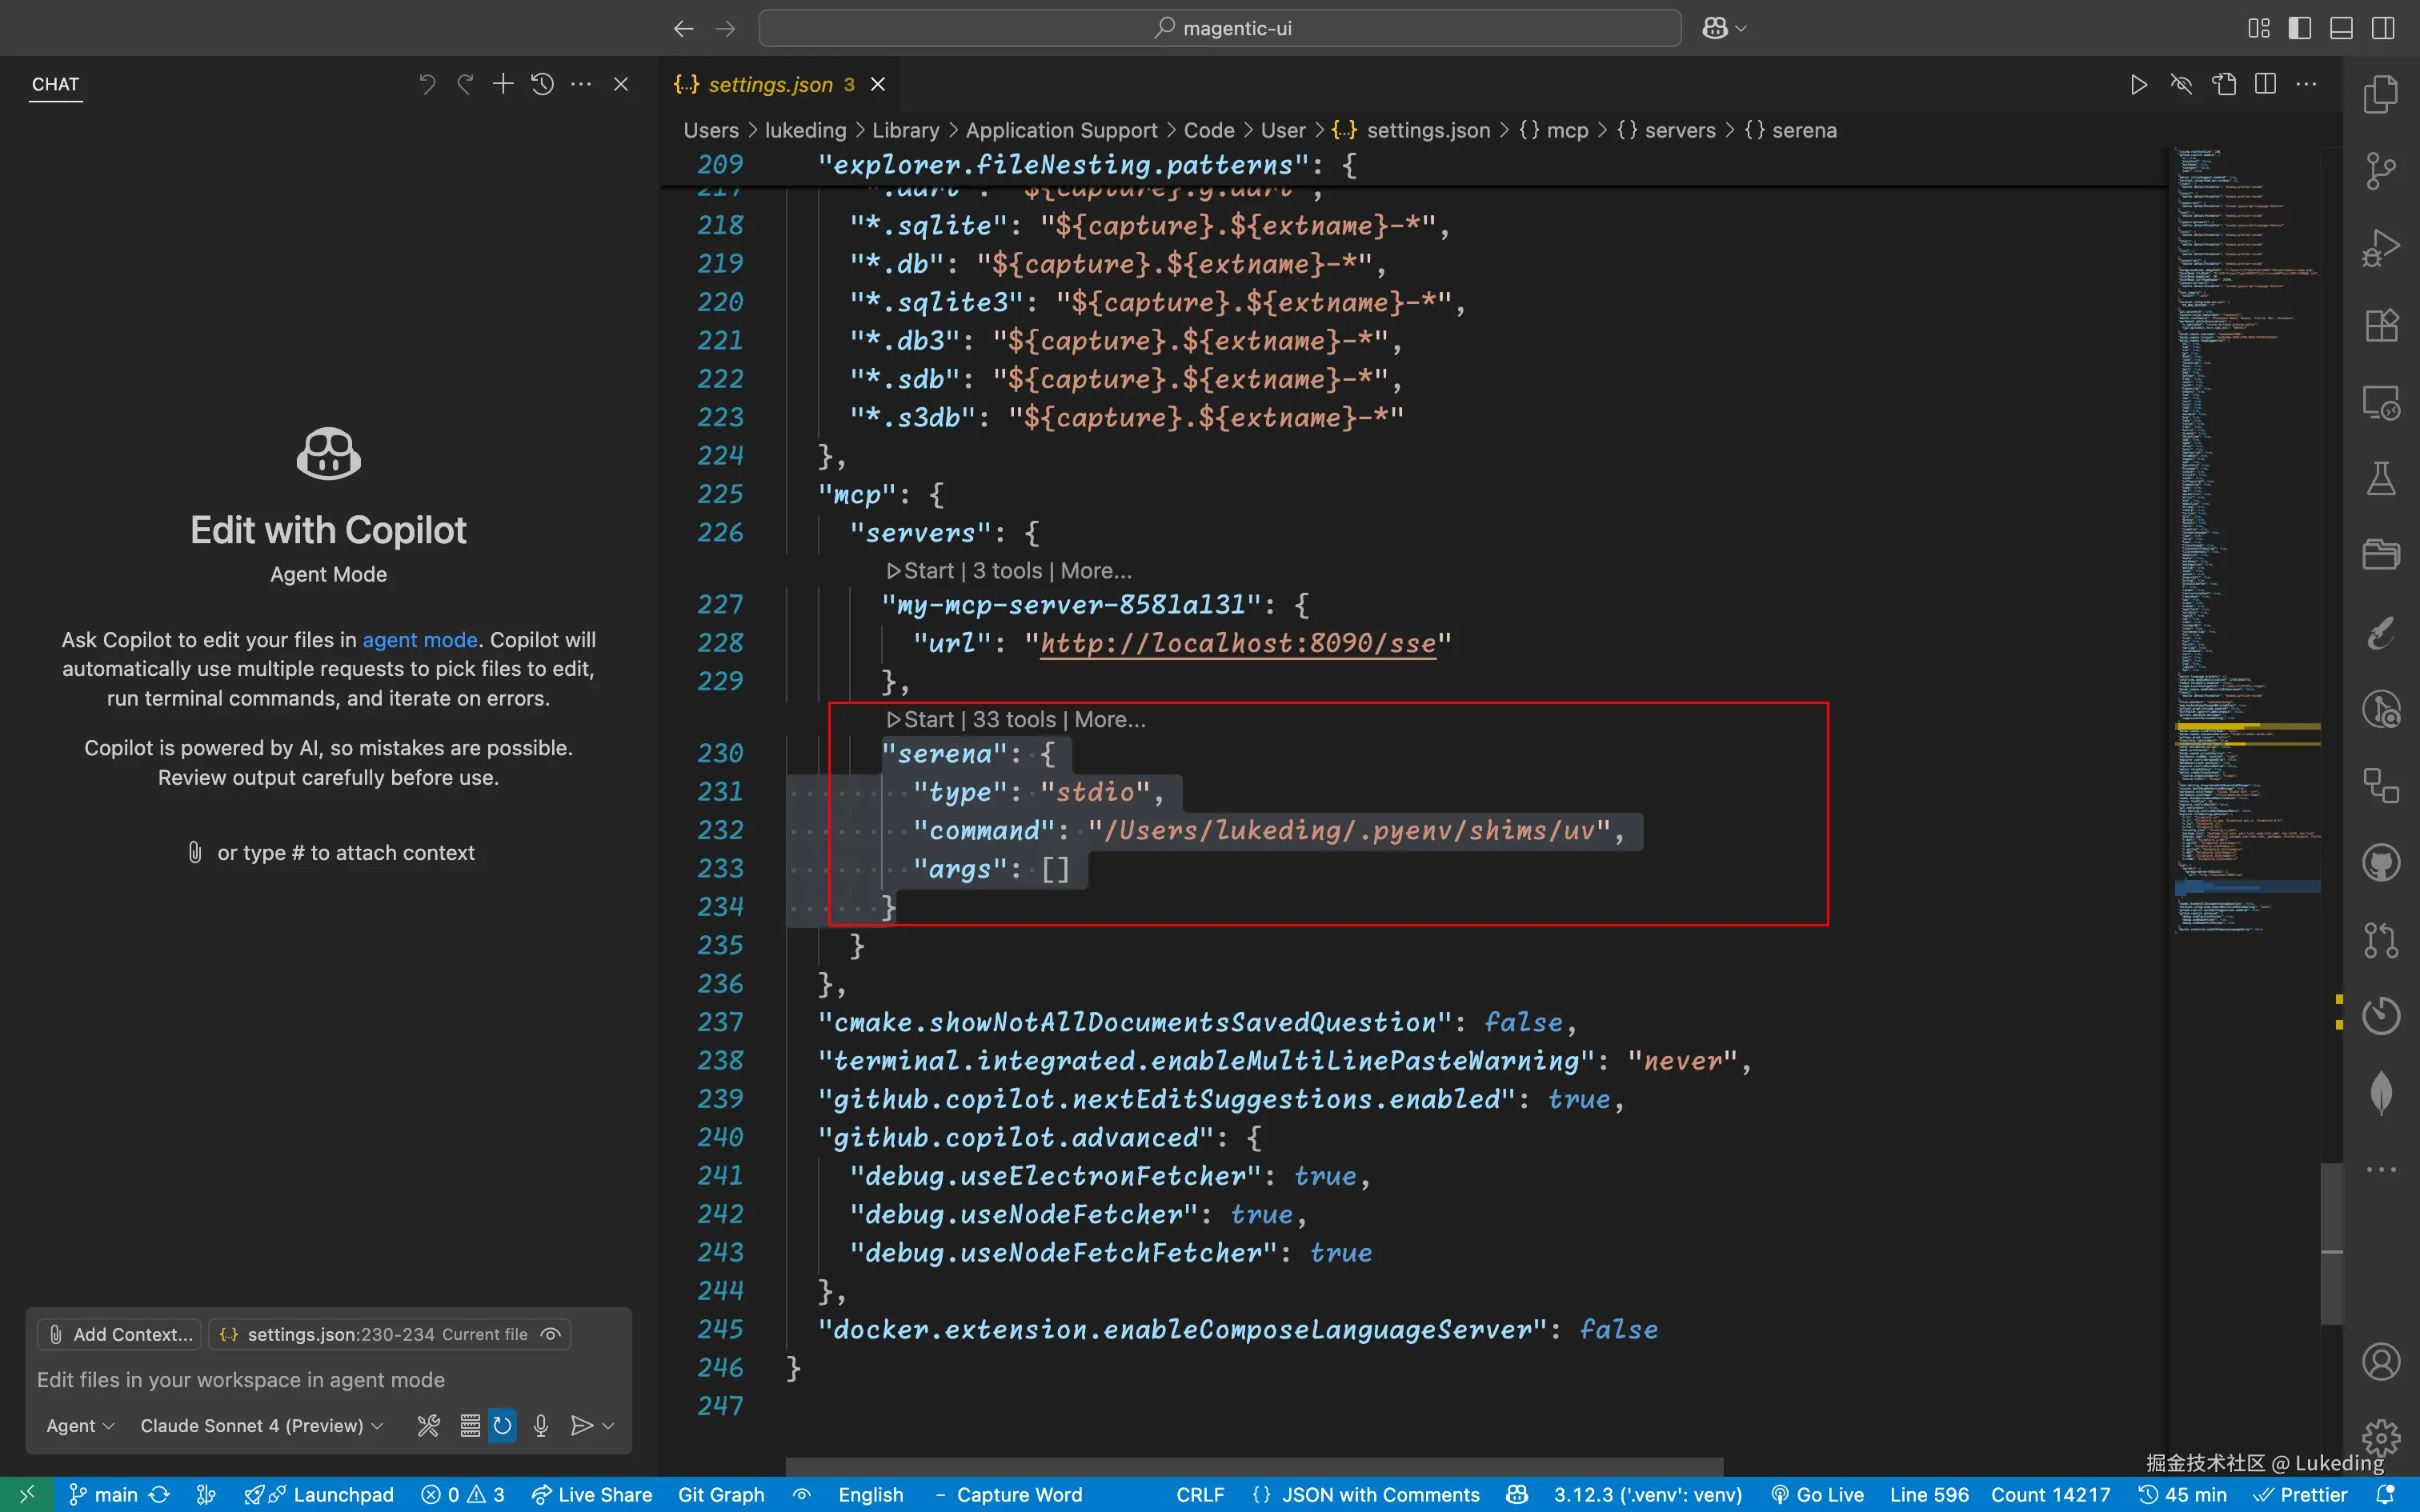Toggle the primary side bar layout button
Viewport: 2420px width, 1512px height.
[2299, 28]
